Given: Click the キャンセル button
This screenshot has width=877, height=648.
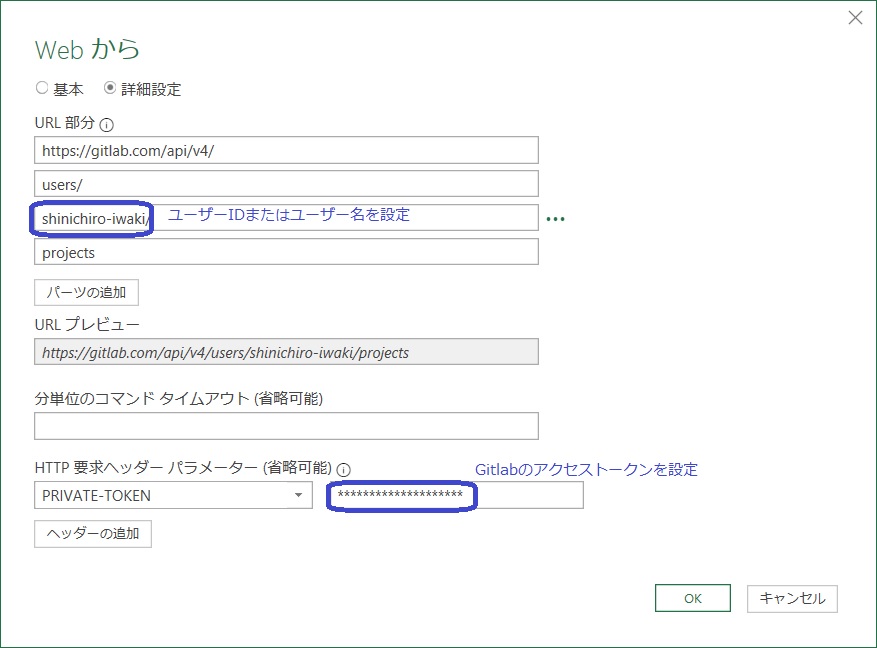Looking at the screenshot, I should point(792,598).
